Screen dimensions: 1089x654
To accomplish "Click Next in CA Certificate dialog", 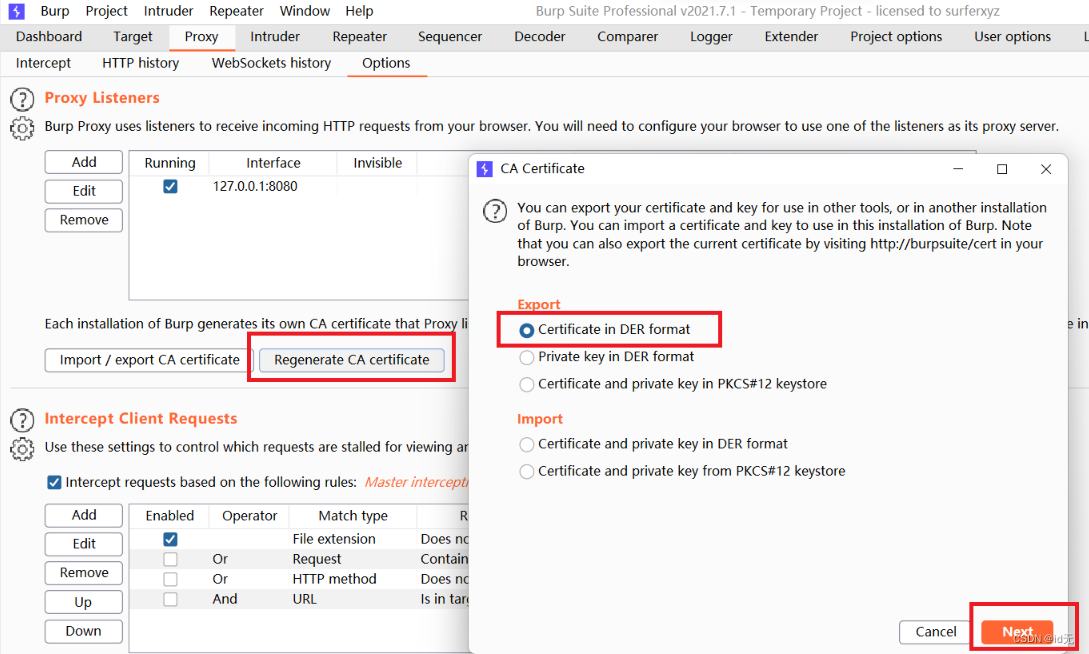I will [1017, 632].
